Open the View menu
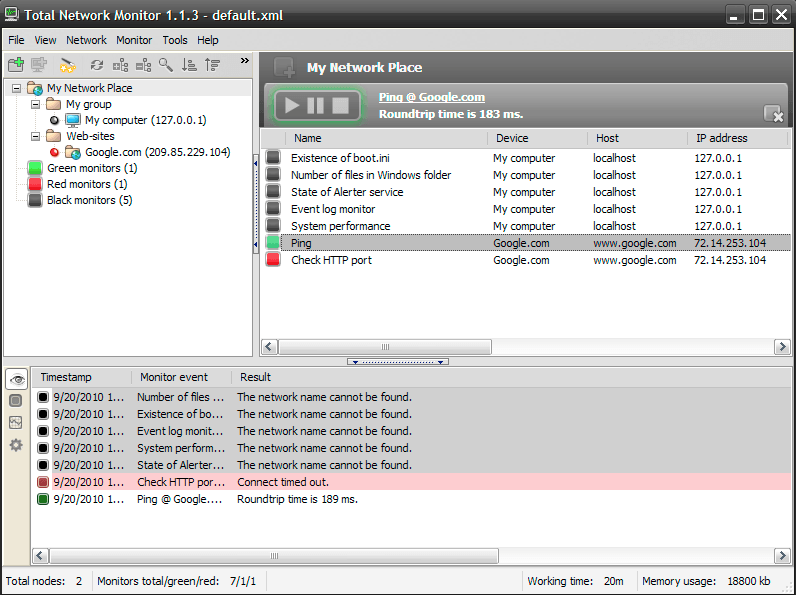796x595 pixels. [45, 40]
